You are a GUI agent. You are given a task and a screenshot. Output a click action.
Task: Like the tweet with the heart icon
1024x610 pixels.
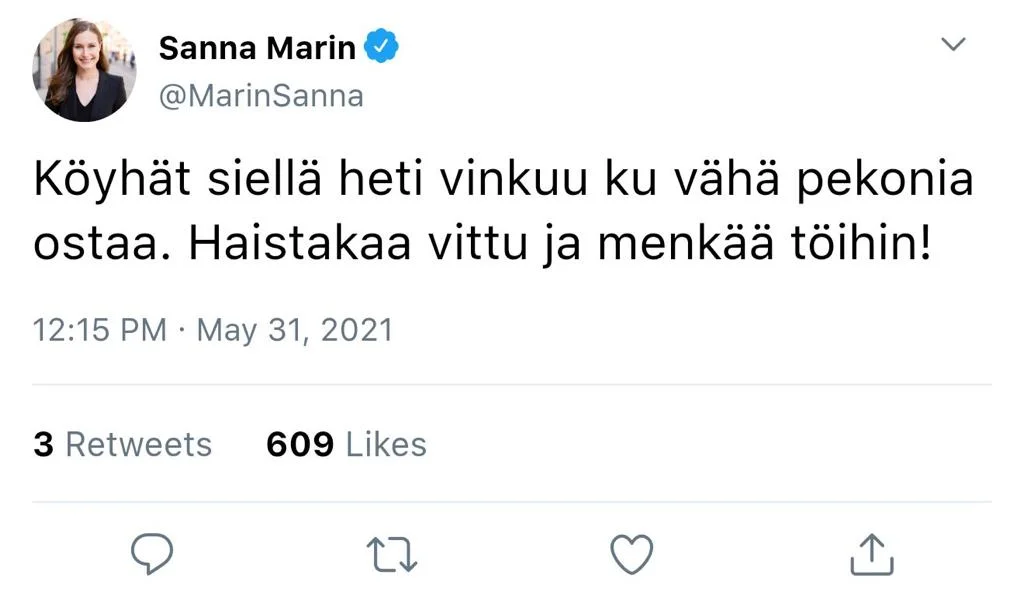click(x=632, y=555)
